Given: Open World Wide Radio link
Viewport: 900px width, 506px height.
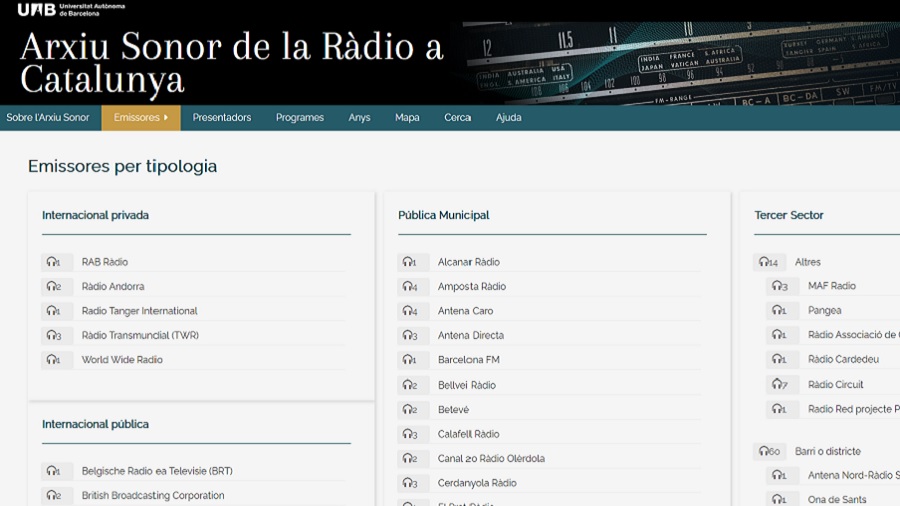Looking at the screenshot, I should pyautogui.click(x=122, y=360).
